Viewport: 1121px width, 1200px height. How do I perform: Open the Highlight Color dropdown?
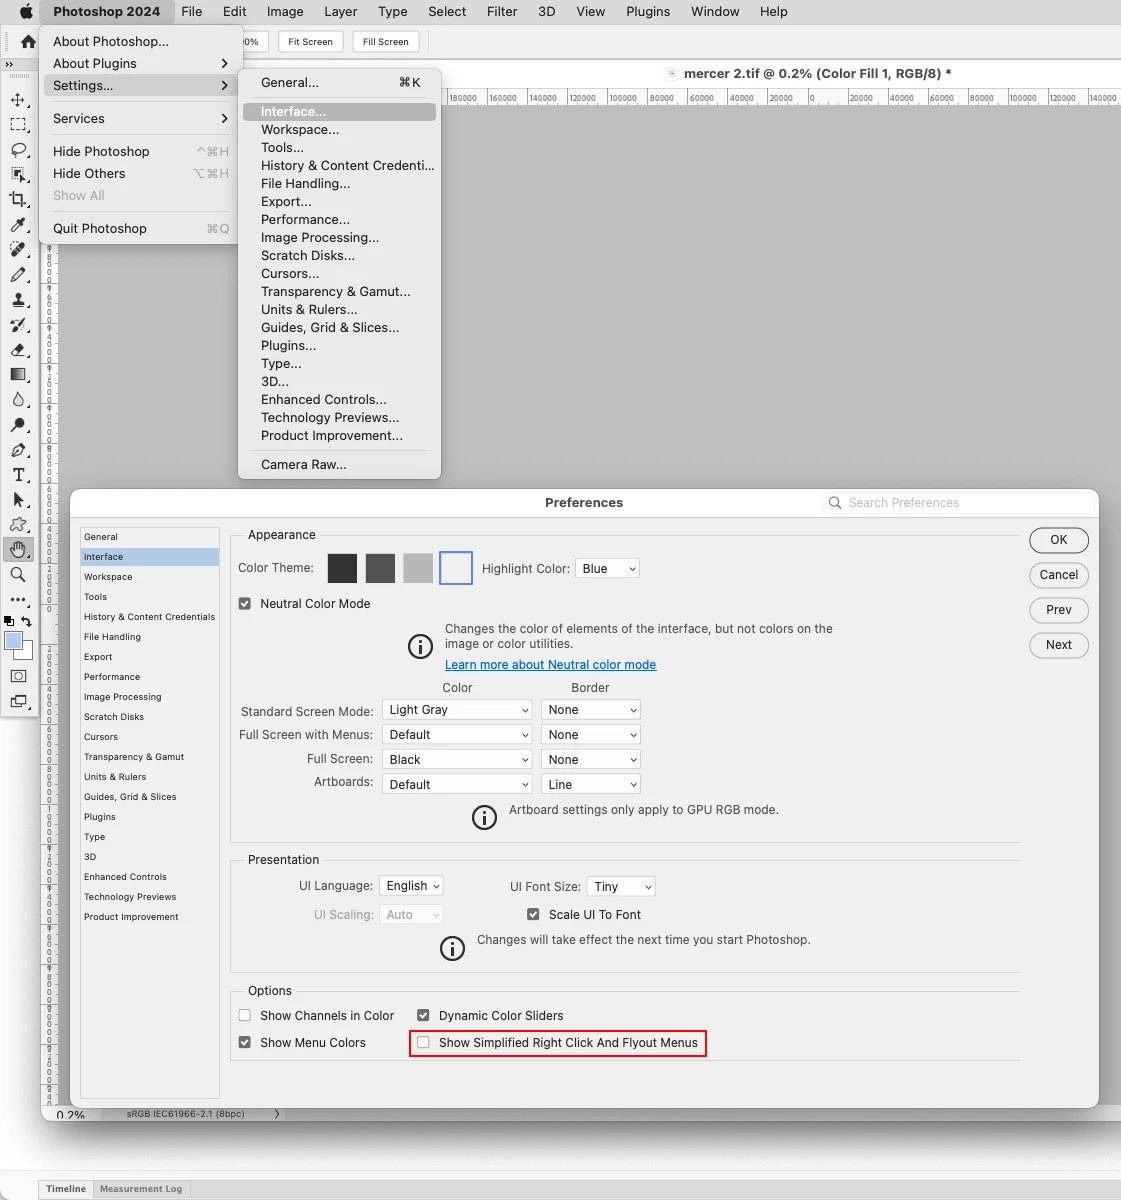[607, 569]
